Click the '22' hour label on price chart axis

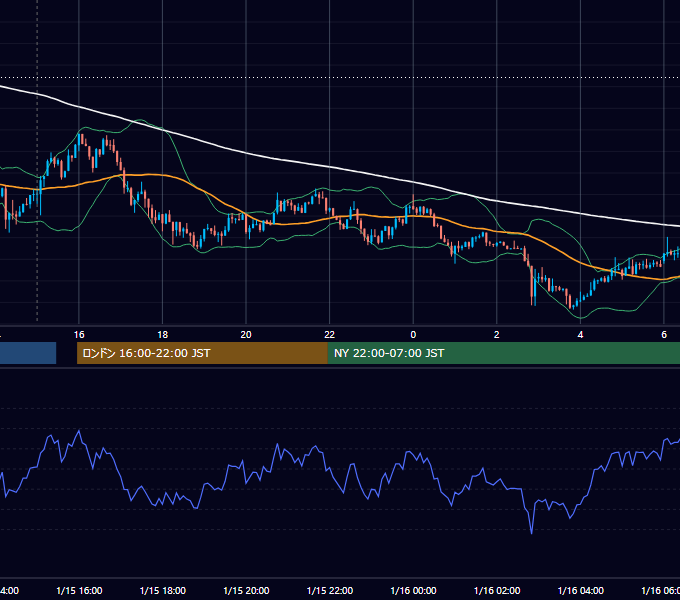click(x=330, y=335)
